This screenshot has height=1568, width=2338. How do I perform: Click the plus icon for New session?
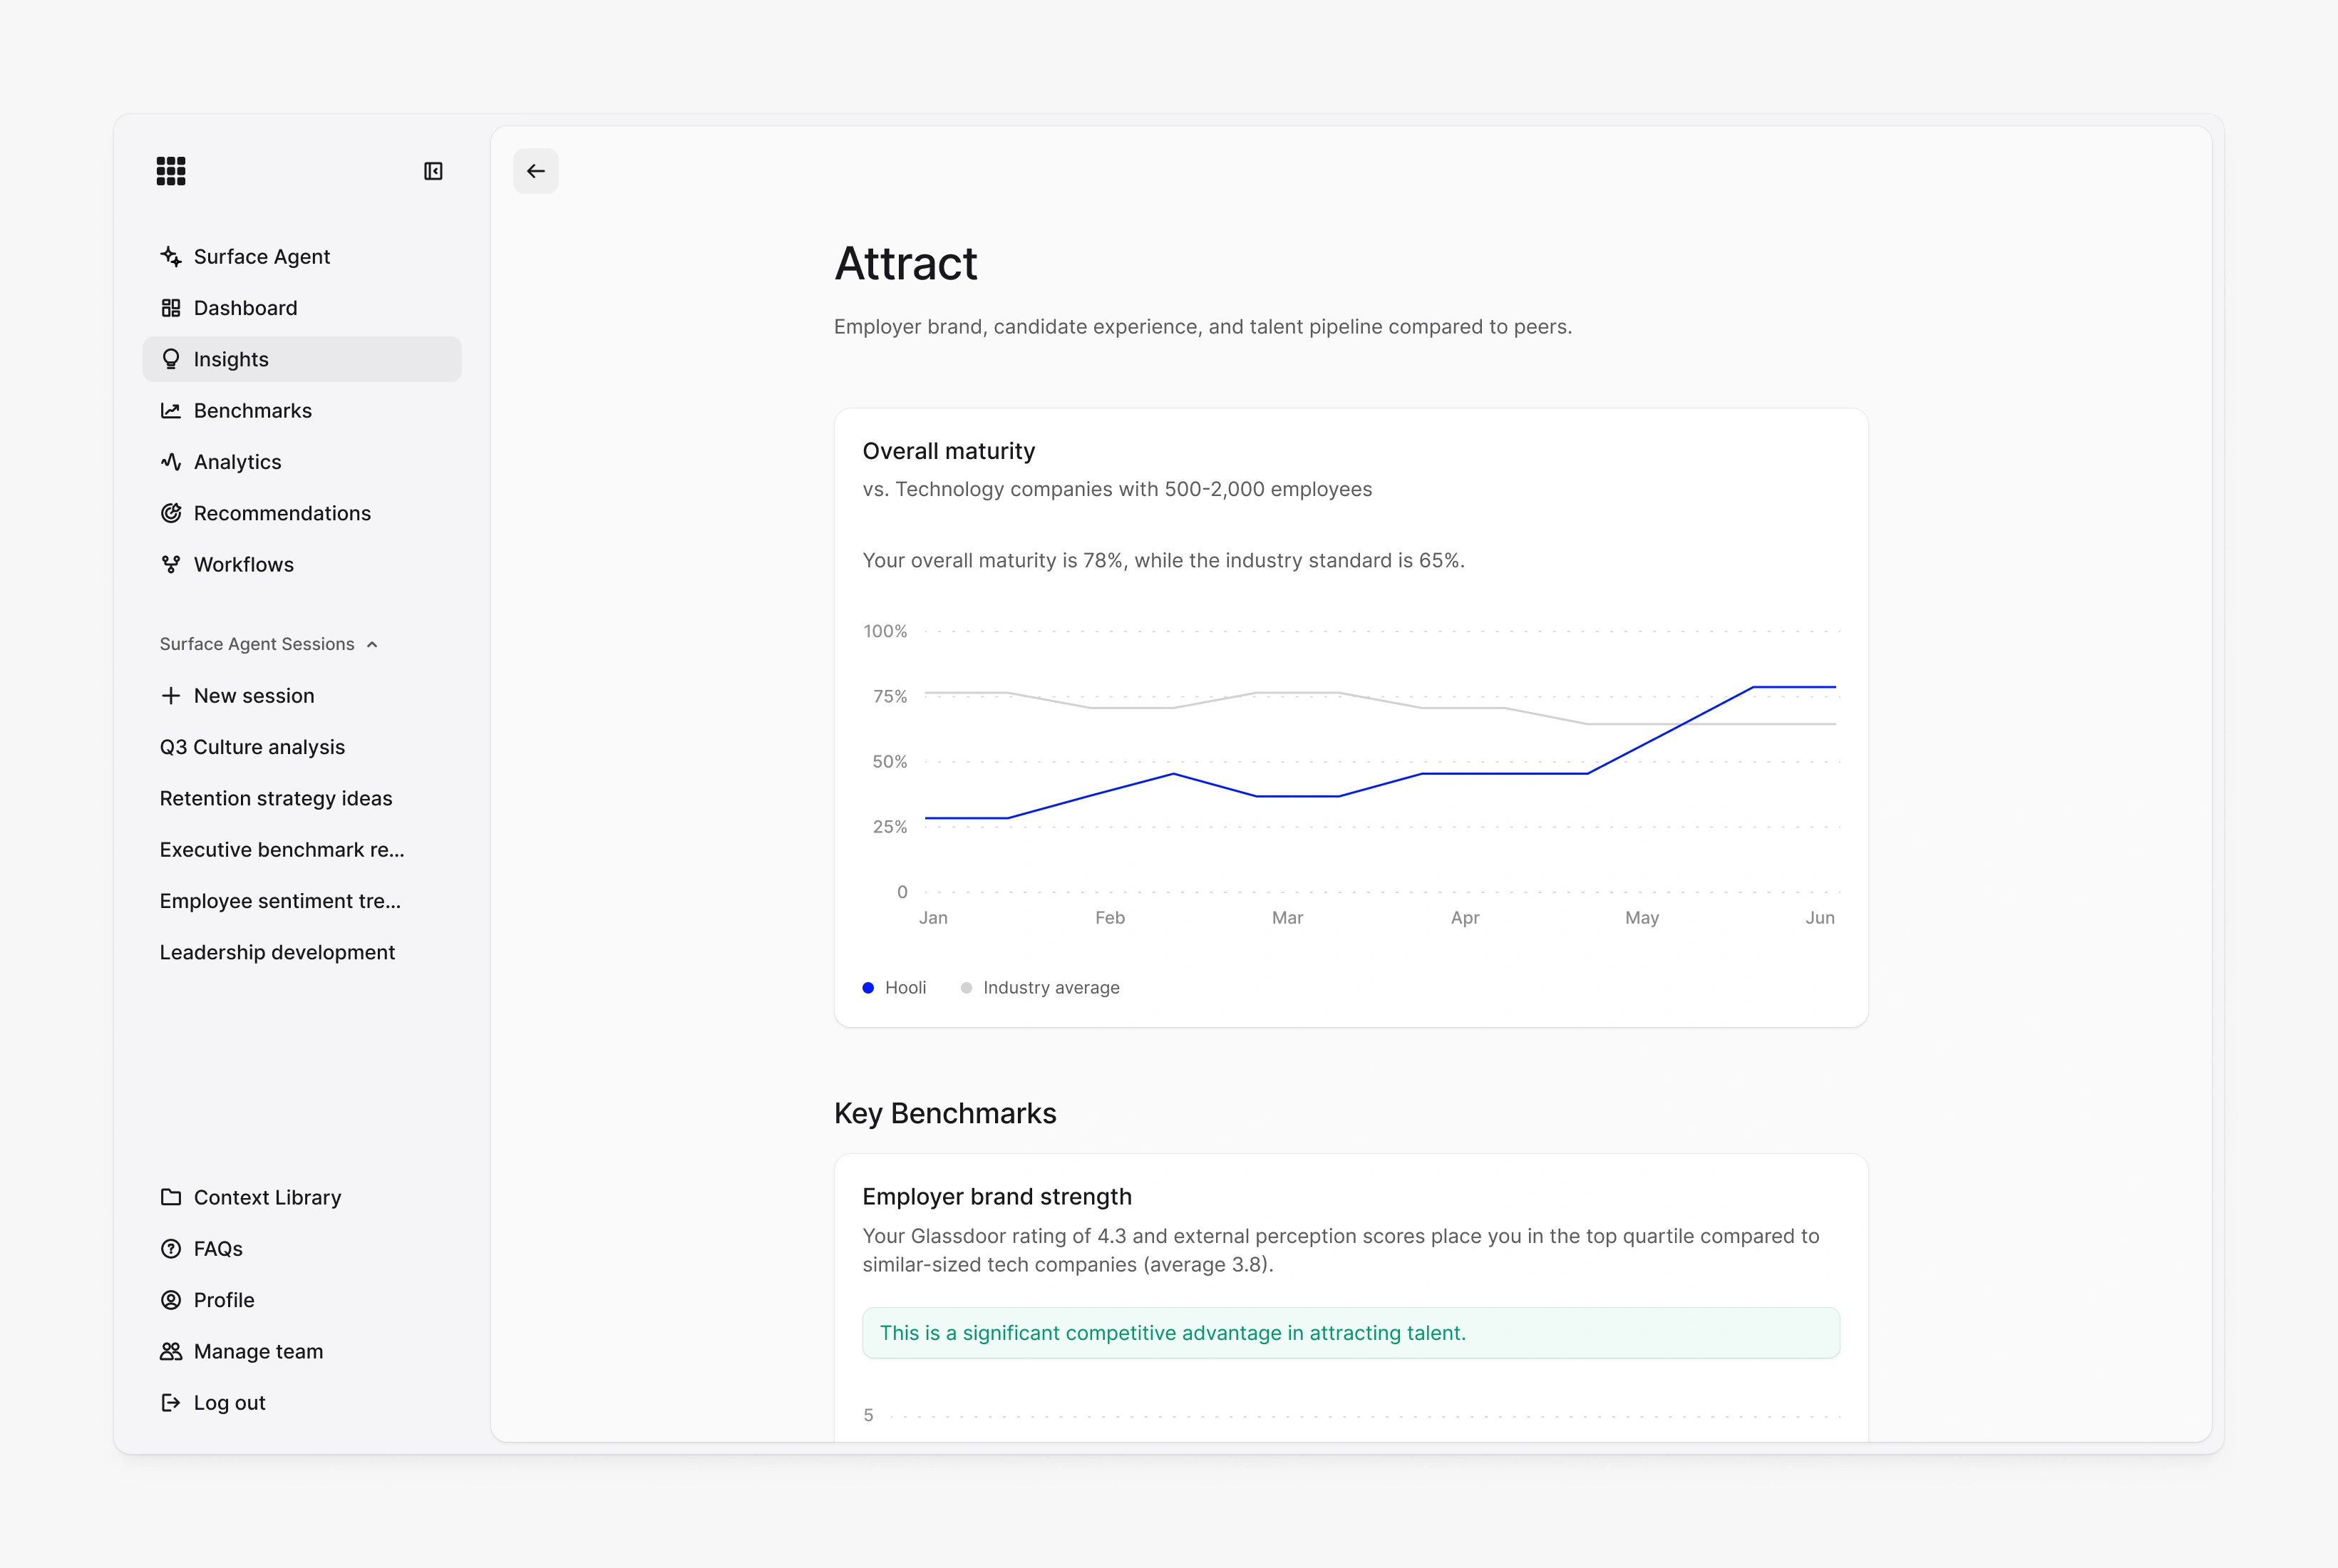(171, 696)
